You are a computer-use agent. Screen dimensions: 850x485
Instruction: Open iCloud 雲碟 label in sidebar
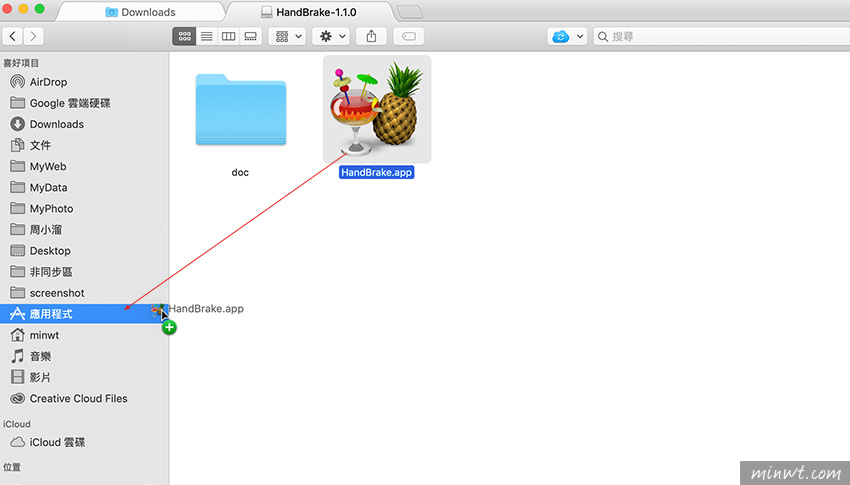pyautogui.click(x=57, y=443)
